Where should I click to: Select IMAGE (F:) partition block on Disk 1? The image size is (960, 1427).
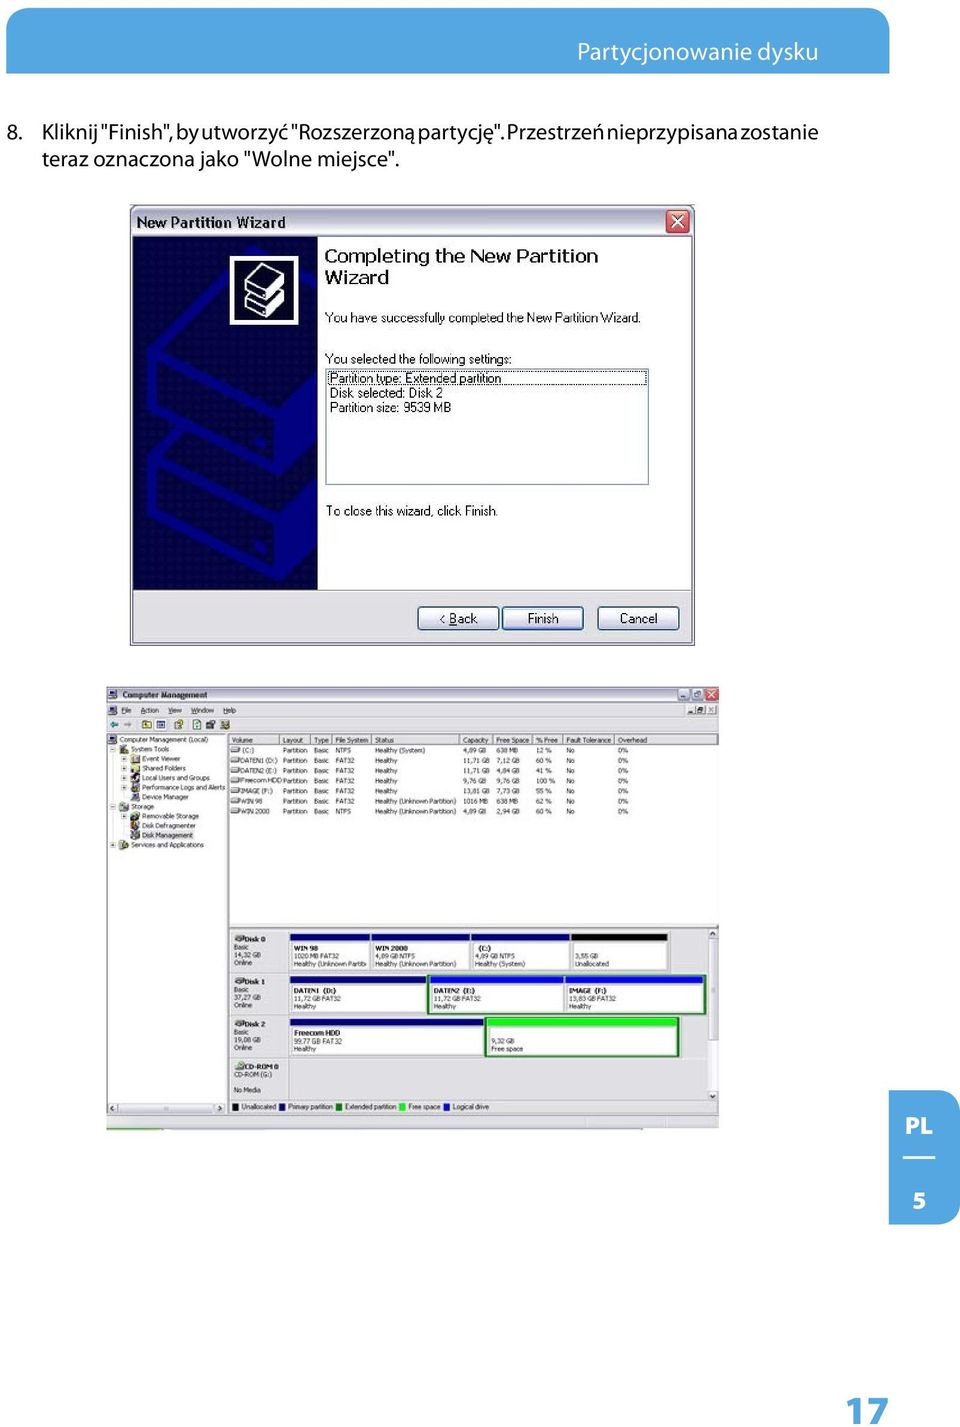point(634,995)
